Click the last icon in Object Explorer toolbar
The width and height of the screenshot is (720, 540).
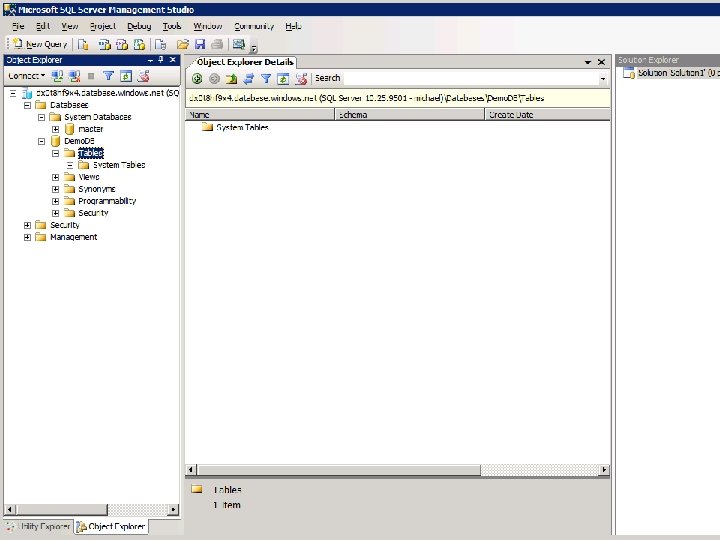tap(143, 76)
